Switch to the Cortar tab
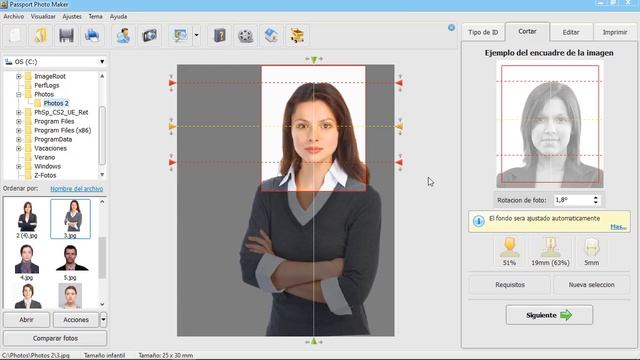This screenshot has width=640, height=360. (x=527, y=31)
